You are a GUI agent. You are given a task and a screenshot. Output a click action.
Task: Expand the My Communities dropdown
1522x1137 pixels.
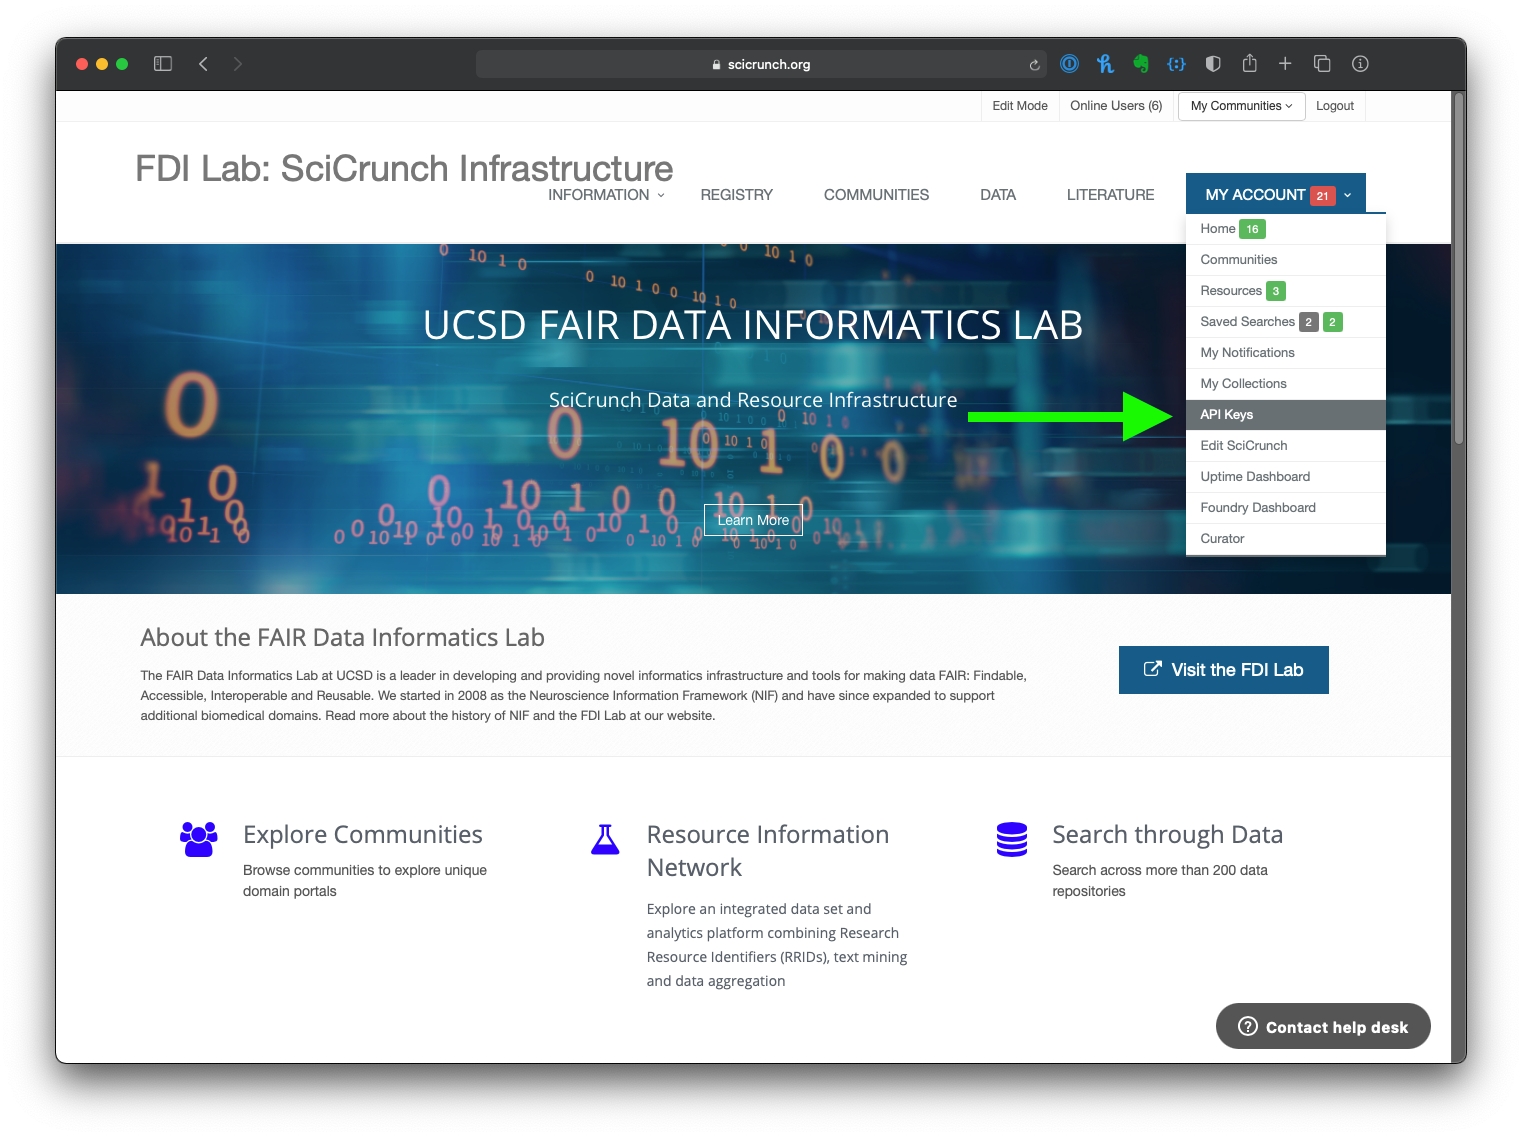[x=1241, y=106]
